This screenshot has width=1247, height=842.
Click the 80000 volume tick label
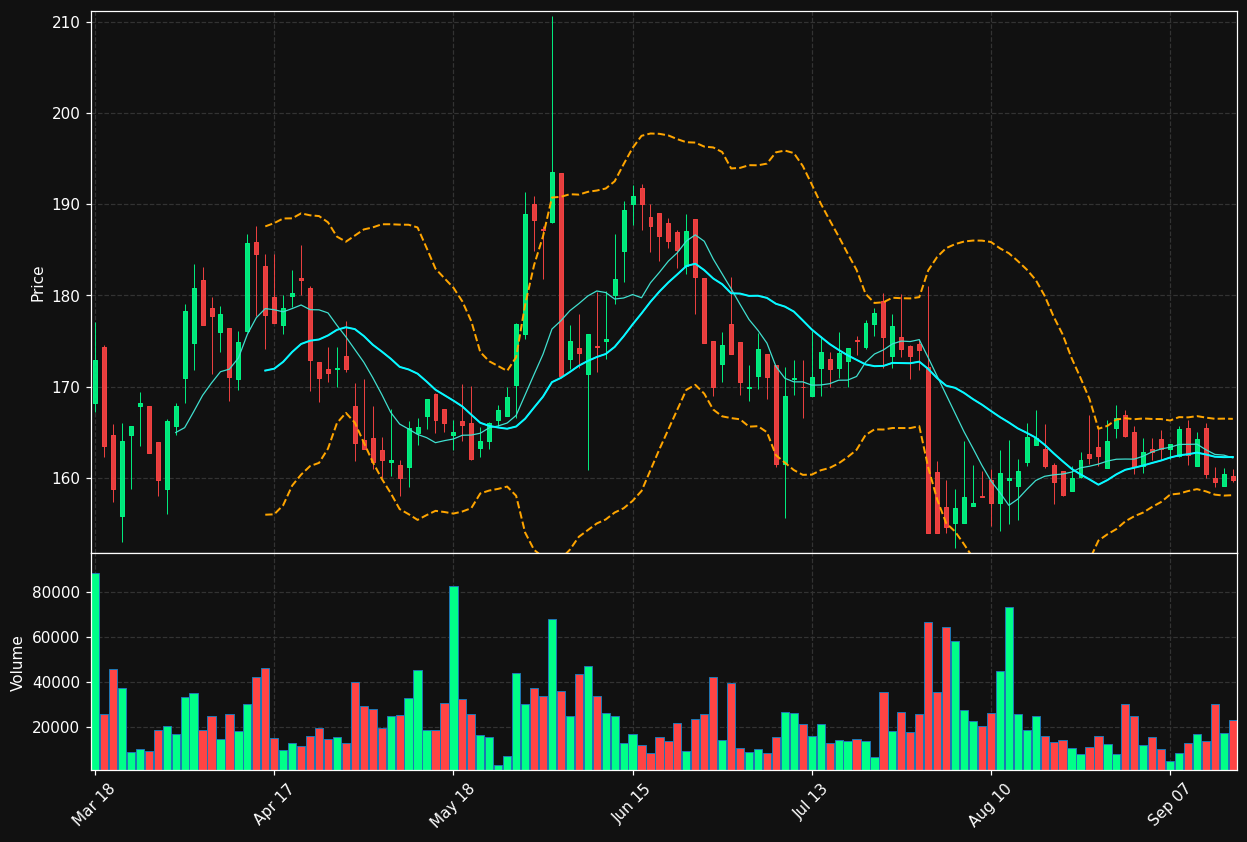[56, 592]
